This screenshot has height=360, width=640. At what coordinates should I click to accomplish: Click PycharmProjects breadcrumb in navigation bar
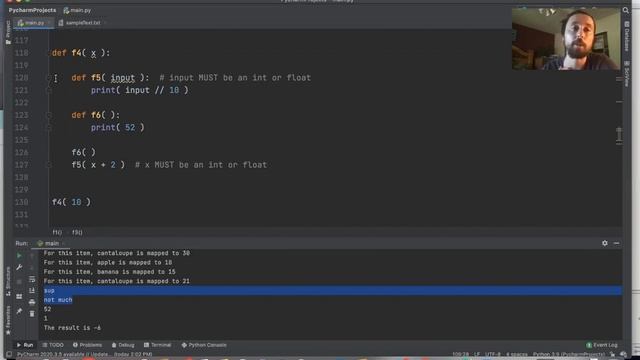(x=32, y=10)
